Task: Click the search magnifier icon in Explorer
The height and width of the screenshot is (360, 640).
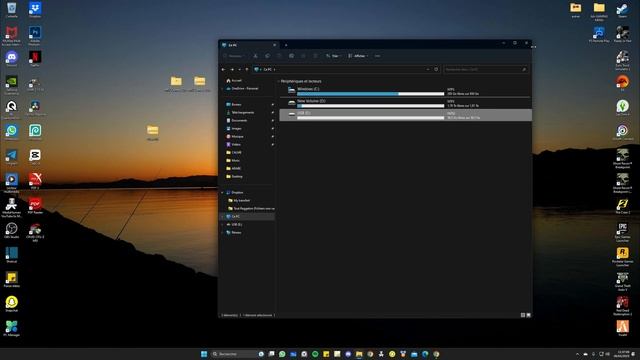Action: point(524,69)
